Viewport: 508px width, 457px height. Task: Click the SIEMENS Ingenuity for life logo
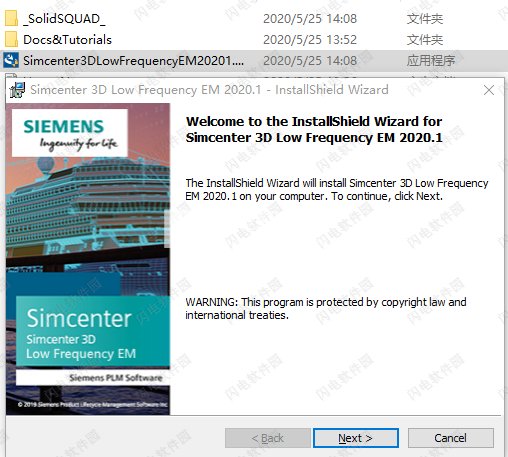pyautogui.click(x=70, y=133)
